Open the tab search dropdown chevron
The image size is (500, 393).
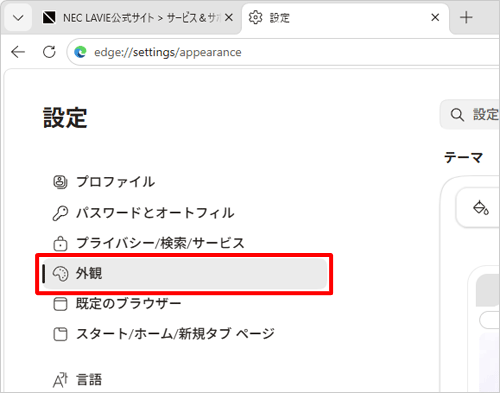coord(18,18)
